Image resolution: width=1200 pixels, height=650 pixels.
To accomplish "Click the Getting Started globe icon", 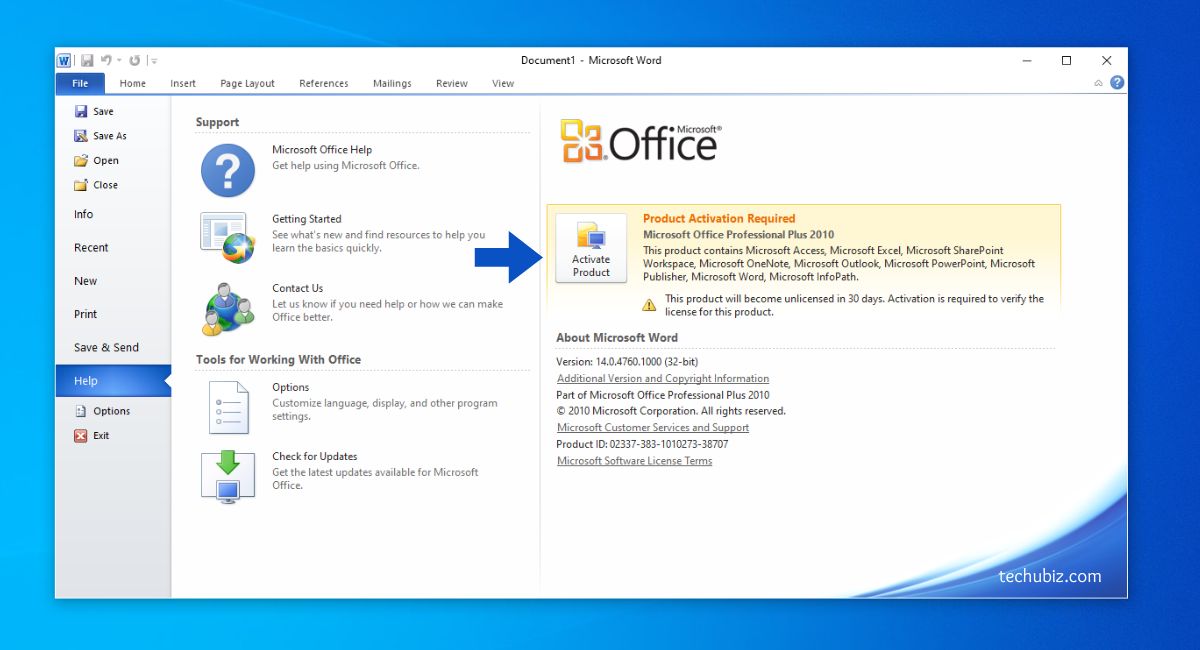I will coord(228,237).
